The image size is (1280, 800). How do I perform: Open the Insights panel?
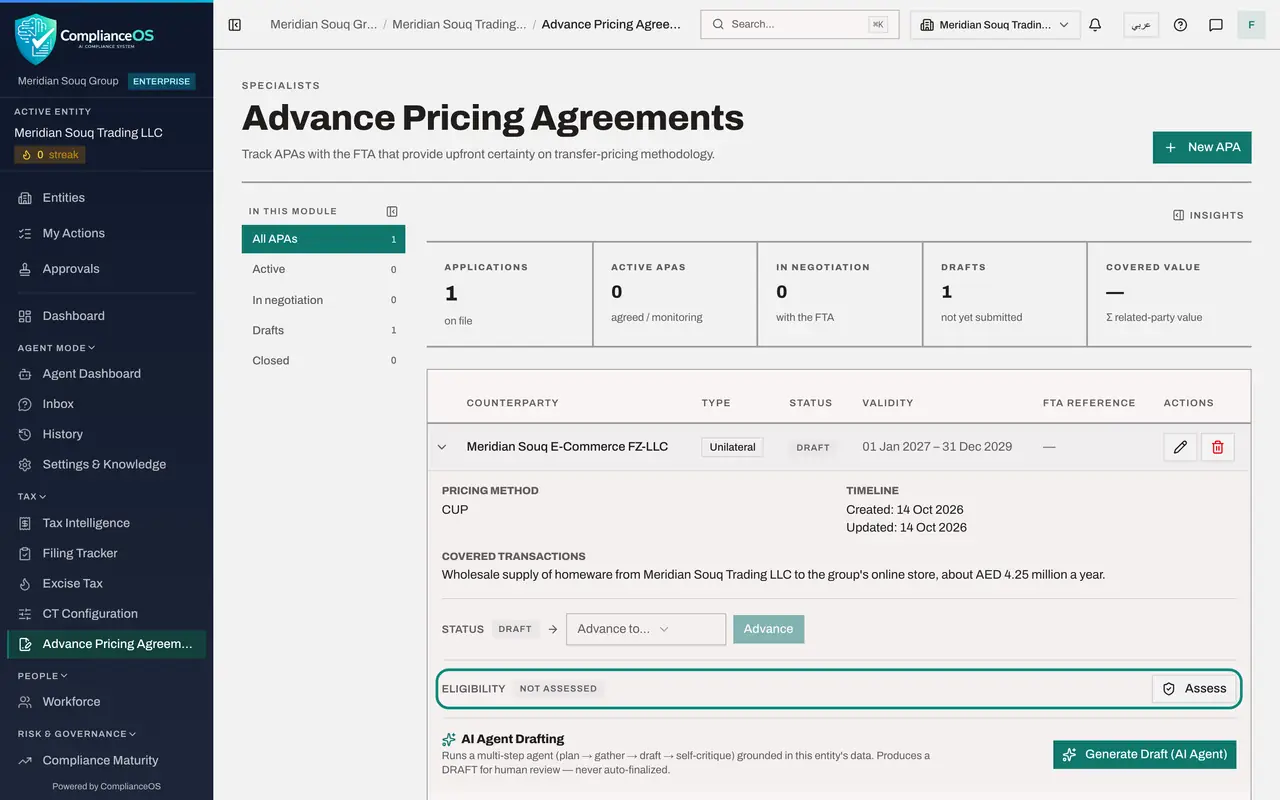(1208, 215)
